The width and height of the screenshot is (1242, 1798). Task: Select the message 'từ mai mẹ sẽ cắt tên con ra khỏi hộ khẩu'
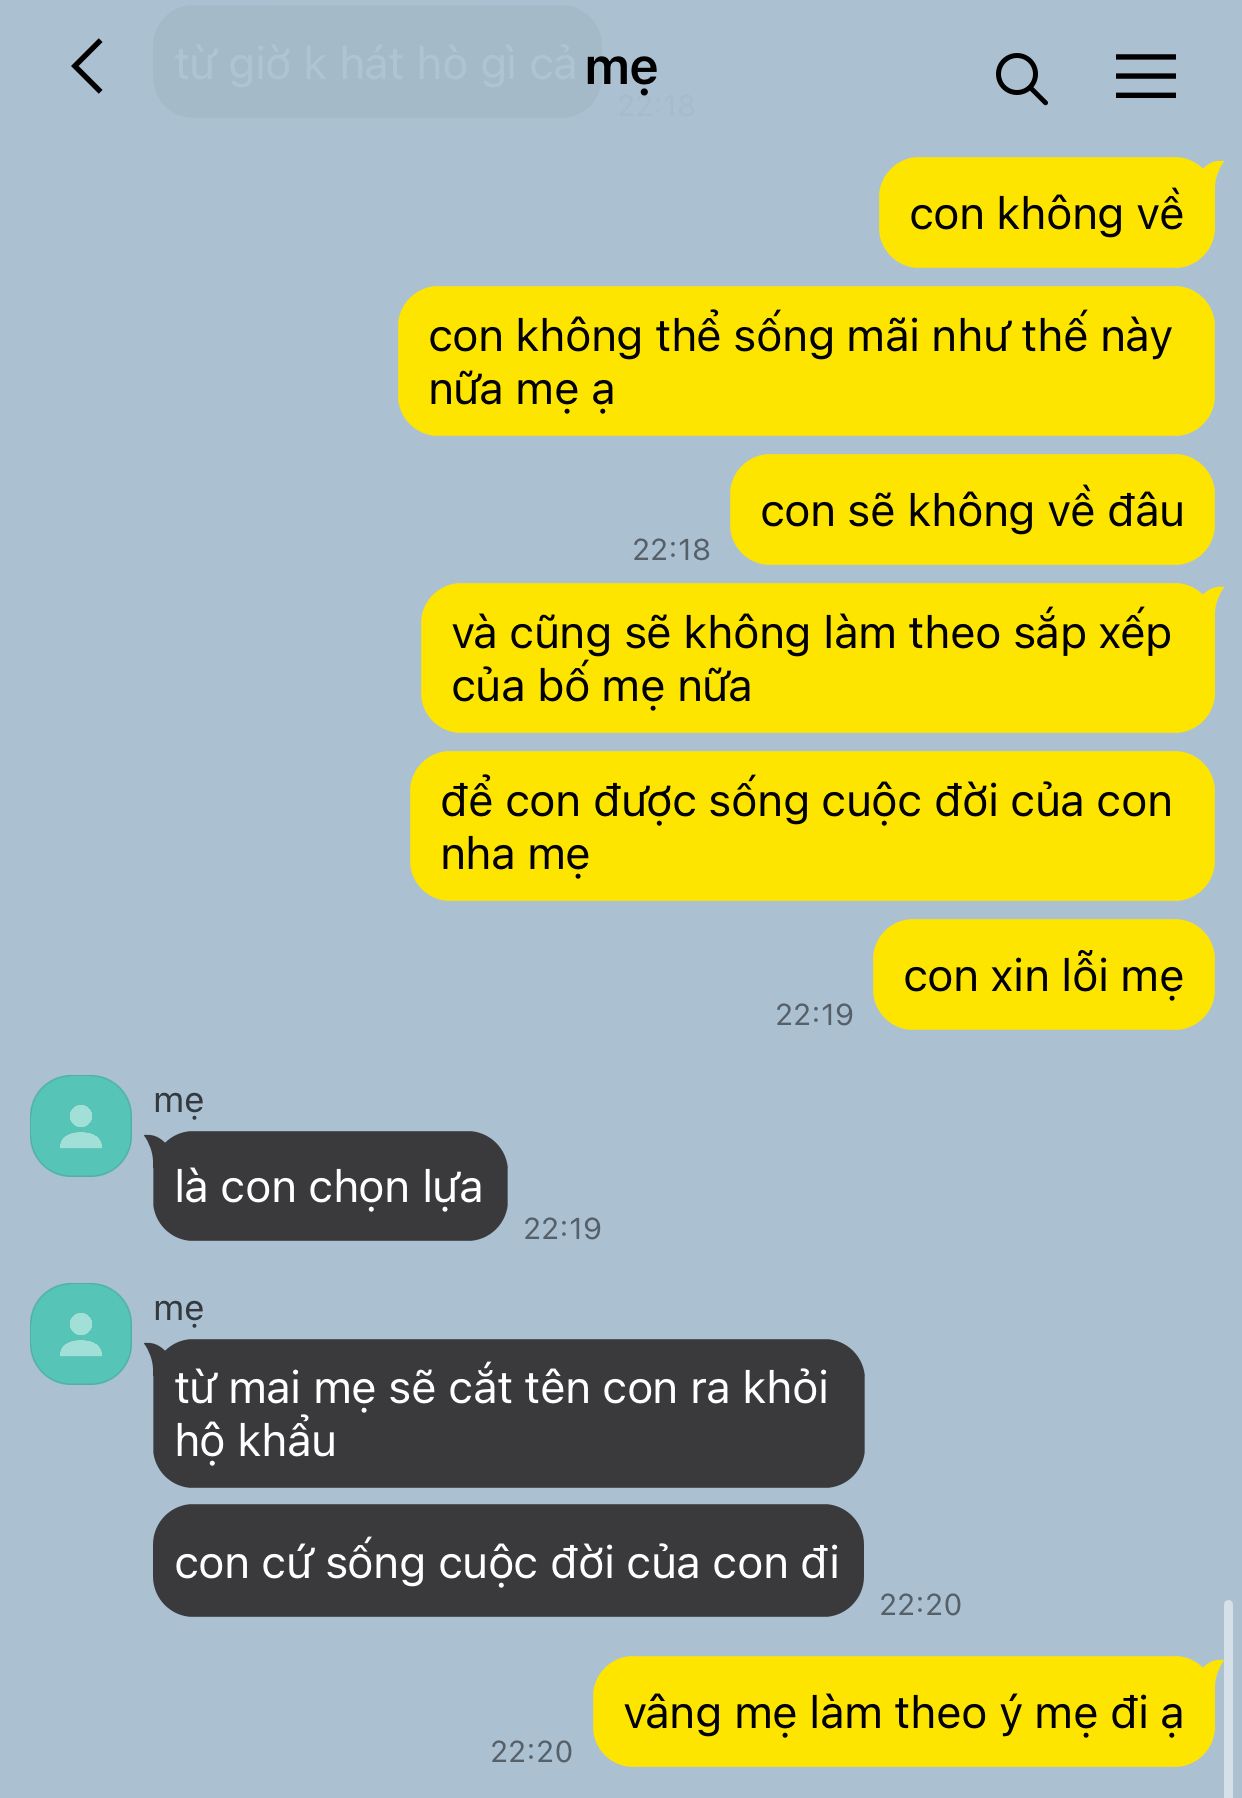508,1413
